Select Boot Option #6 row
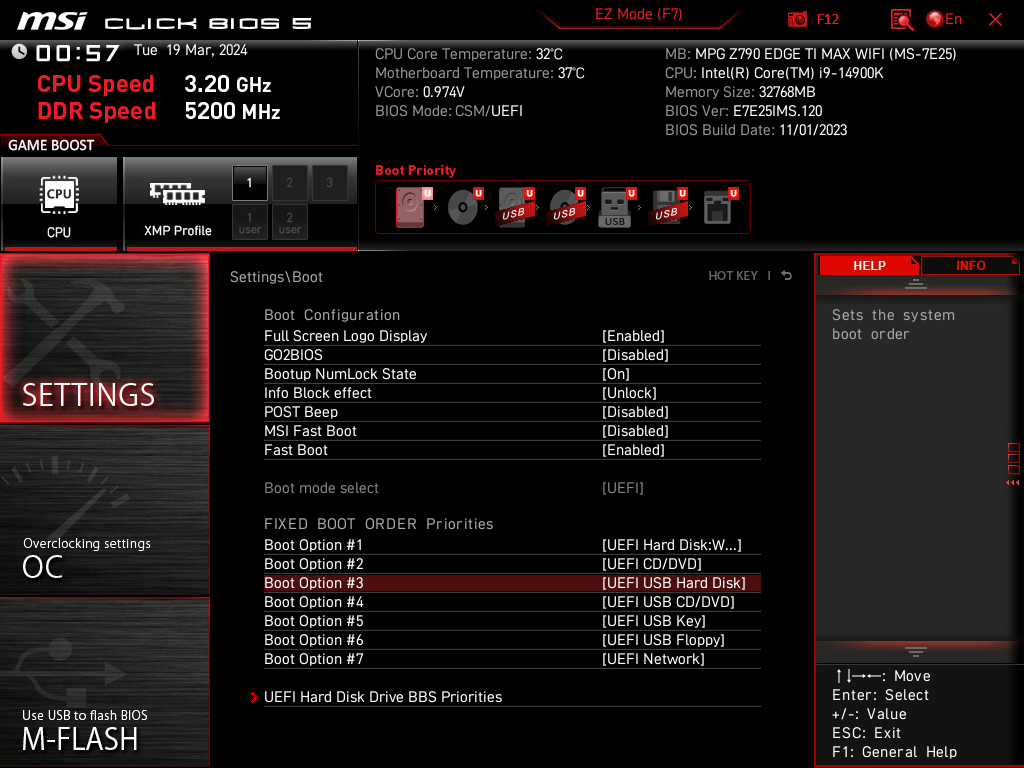This screenshot has width=1024, height=768. (x=512, y=639)
